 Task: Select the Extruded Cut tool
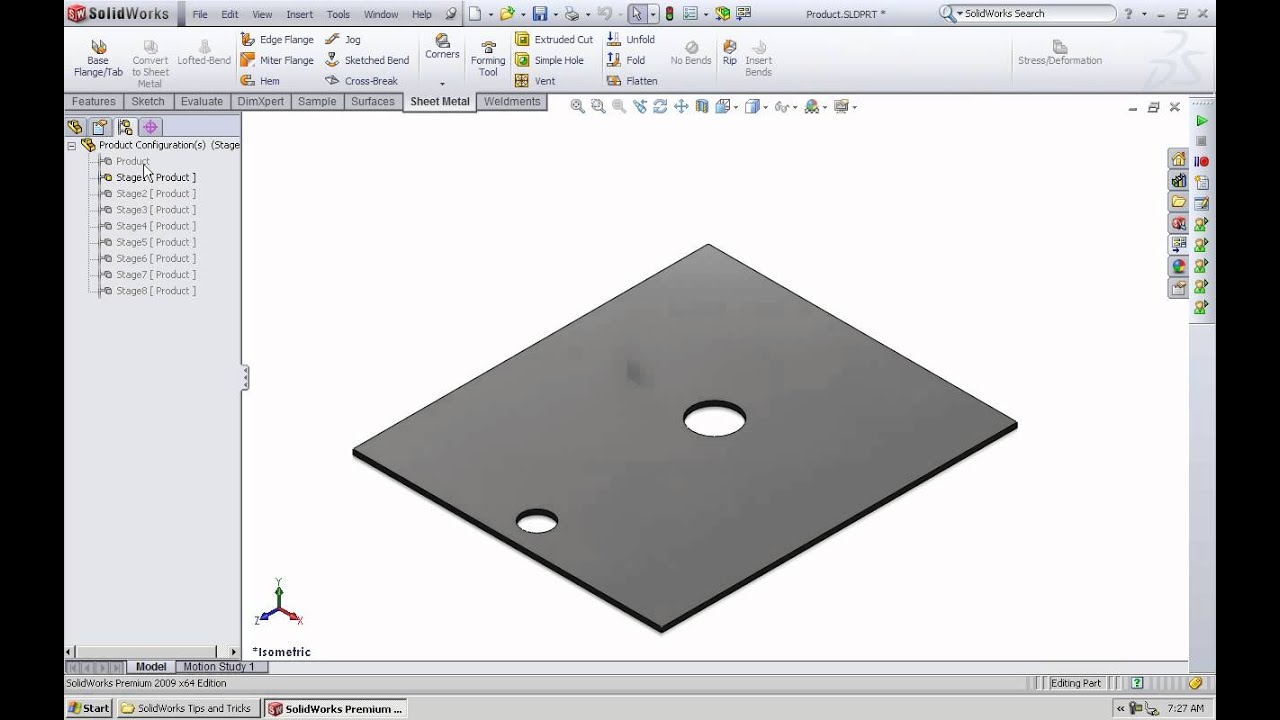click(554, 40)
